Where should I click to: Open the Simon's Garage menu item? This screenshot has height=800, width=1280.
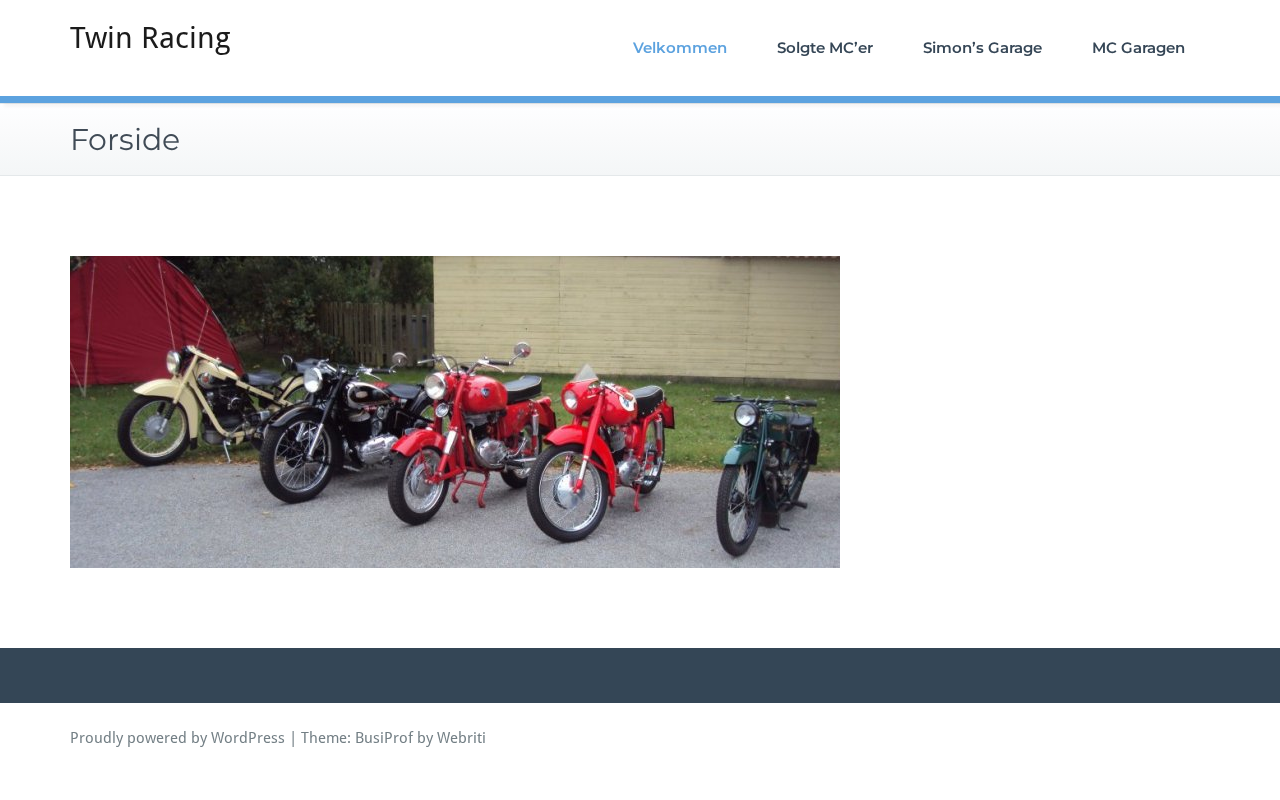click(x=982, y=48)
